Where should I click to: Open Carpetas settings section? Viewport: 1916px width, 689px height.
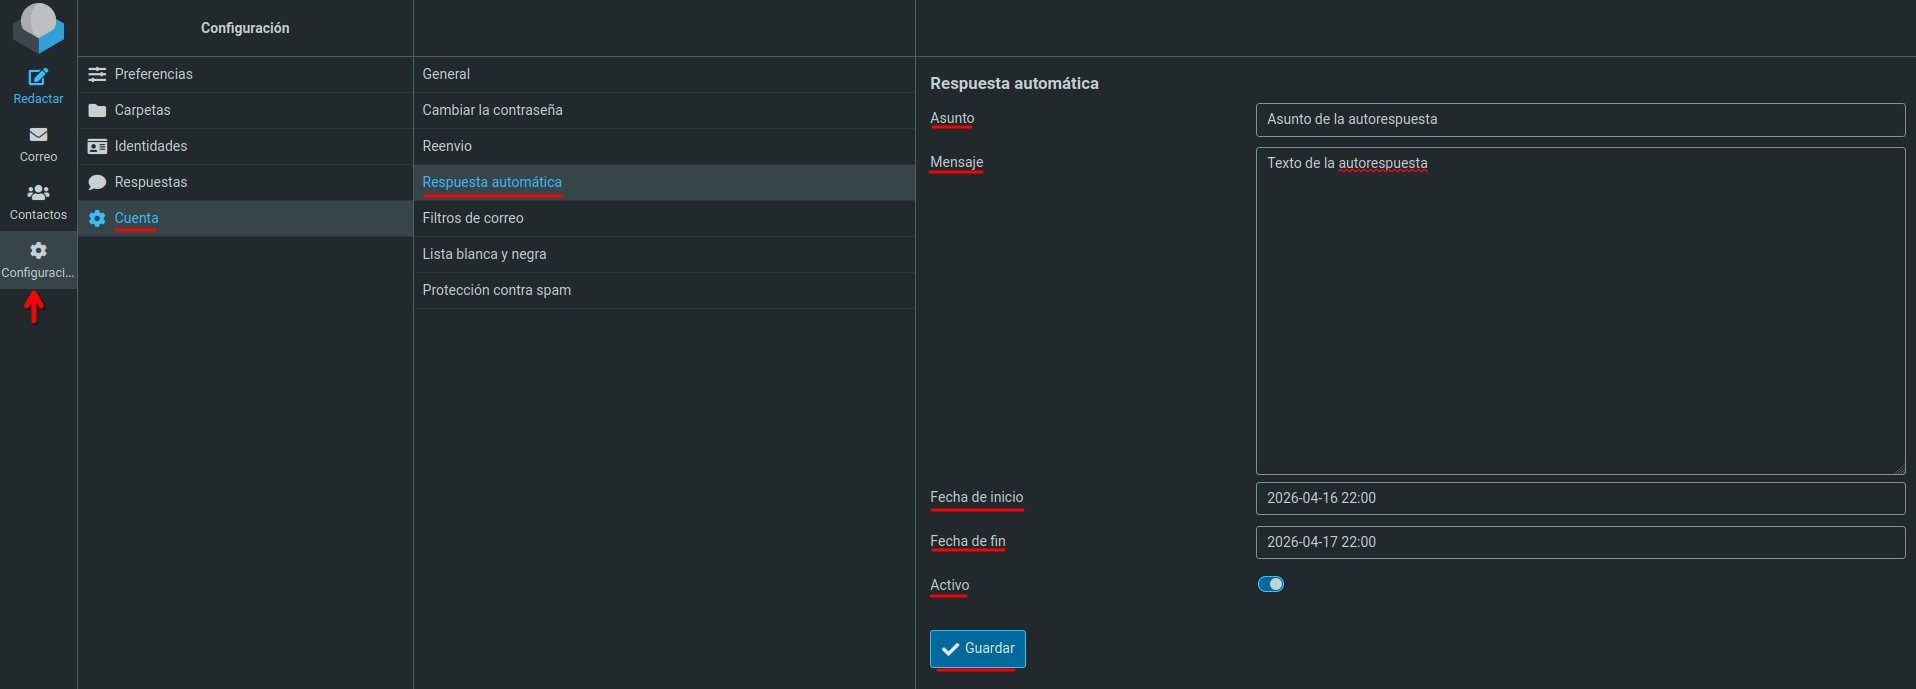tap(245, 110)
